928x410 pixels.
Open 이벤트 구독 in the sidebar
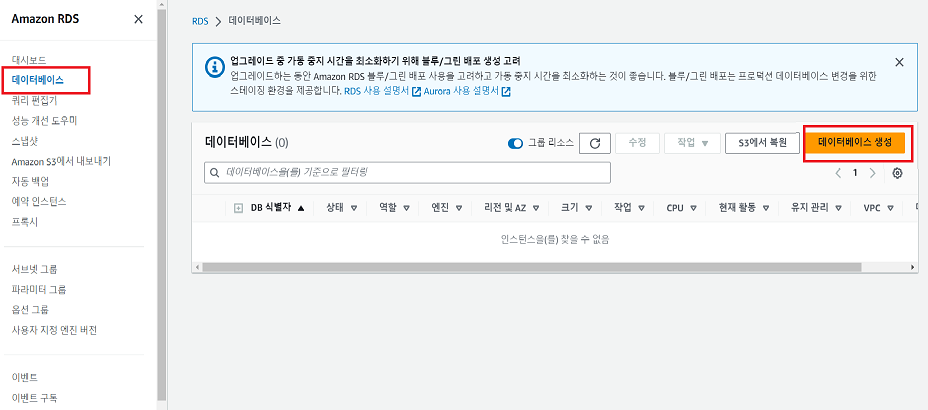[34, 398]
